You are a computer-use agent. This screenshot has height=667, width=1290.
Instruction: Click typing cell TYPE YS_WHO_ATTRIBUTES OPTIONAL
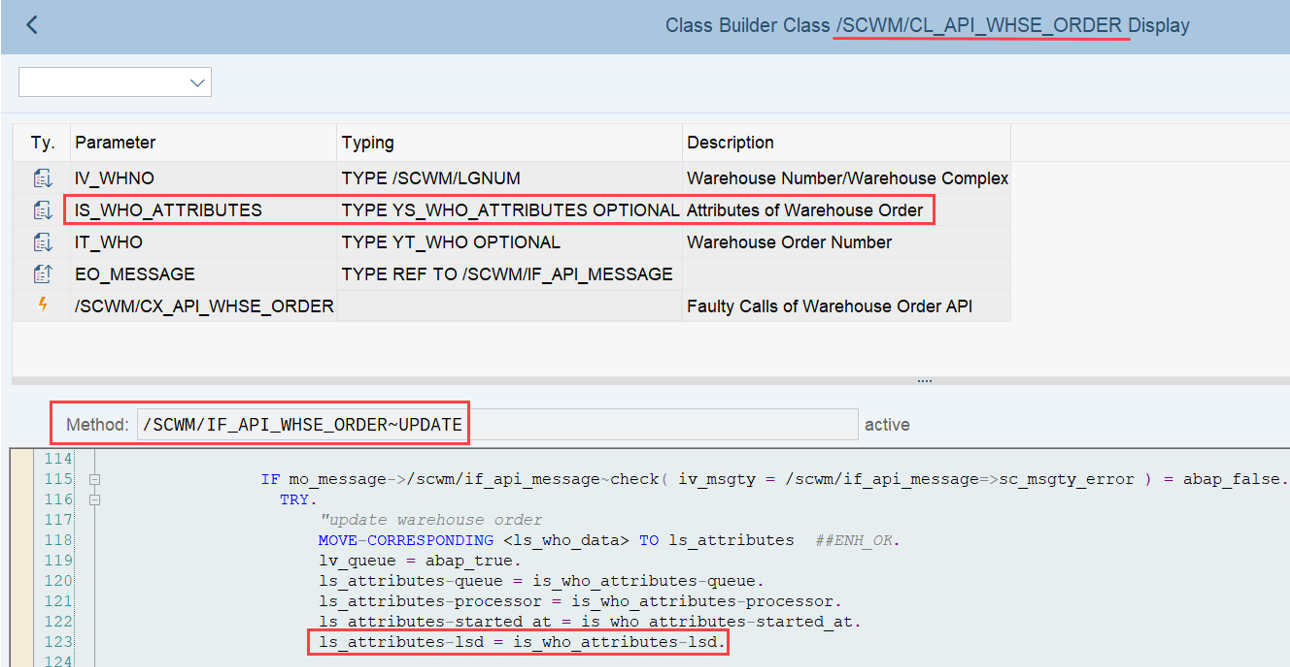tap(509, 210)
